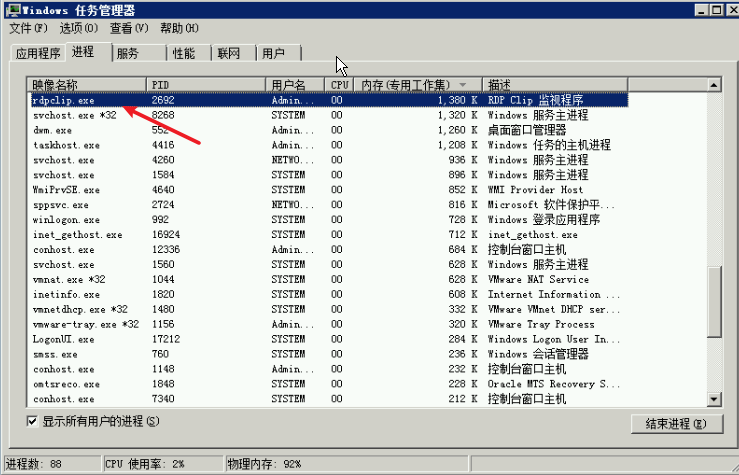Open the 选项(O) menu

click(79, 28)
